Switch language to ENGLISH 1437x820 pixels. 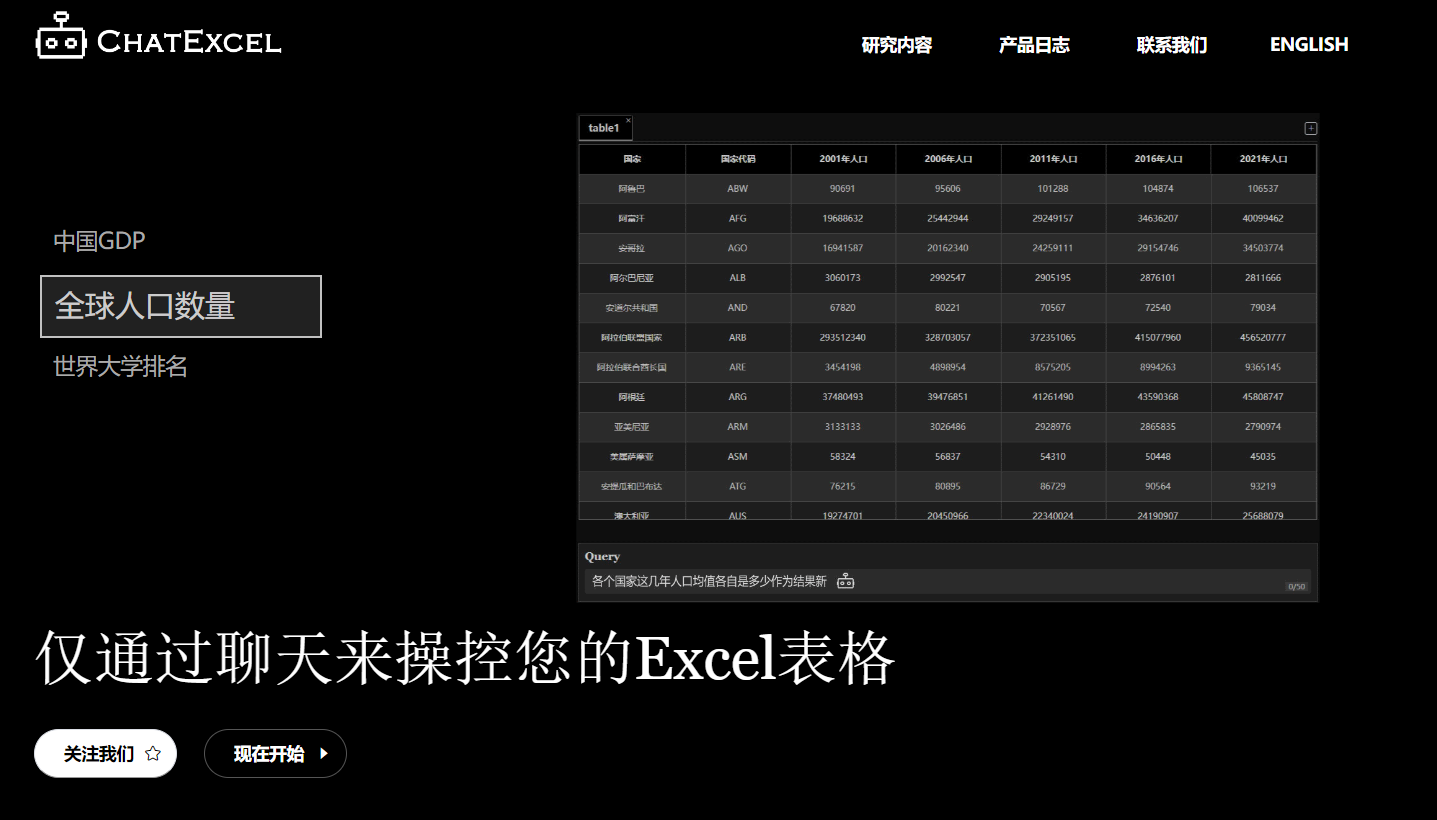pos(1309,45)
